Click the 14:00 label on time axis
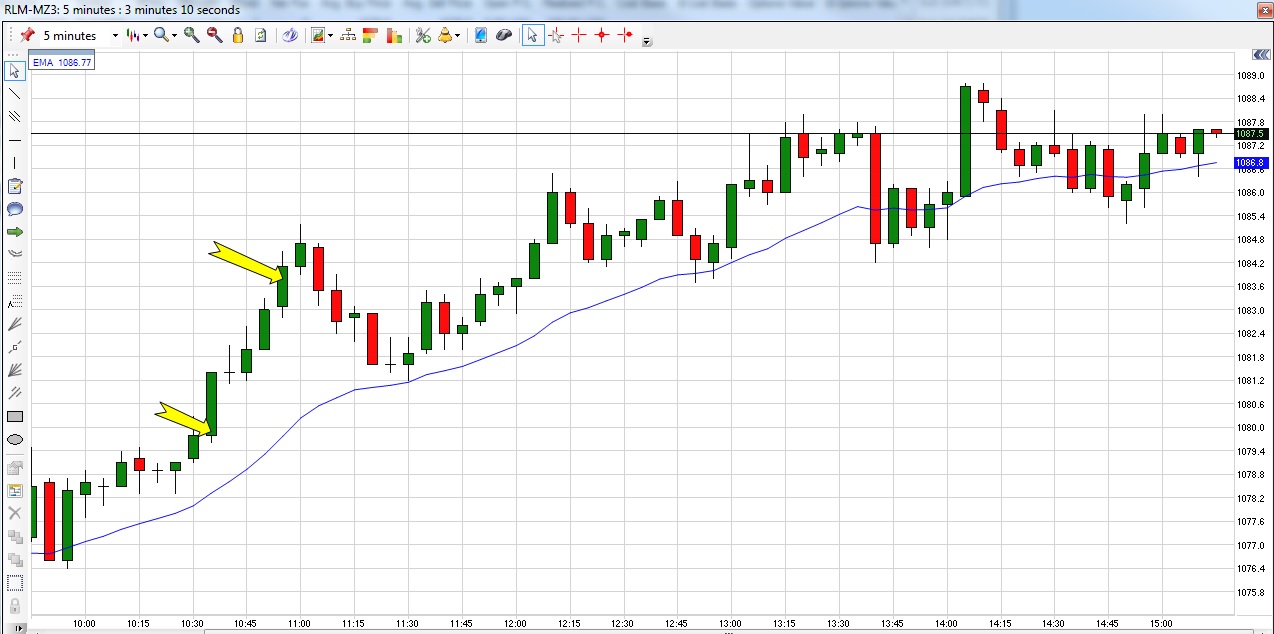 pyautogui.click(x=945, y=624)
